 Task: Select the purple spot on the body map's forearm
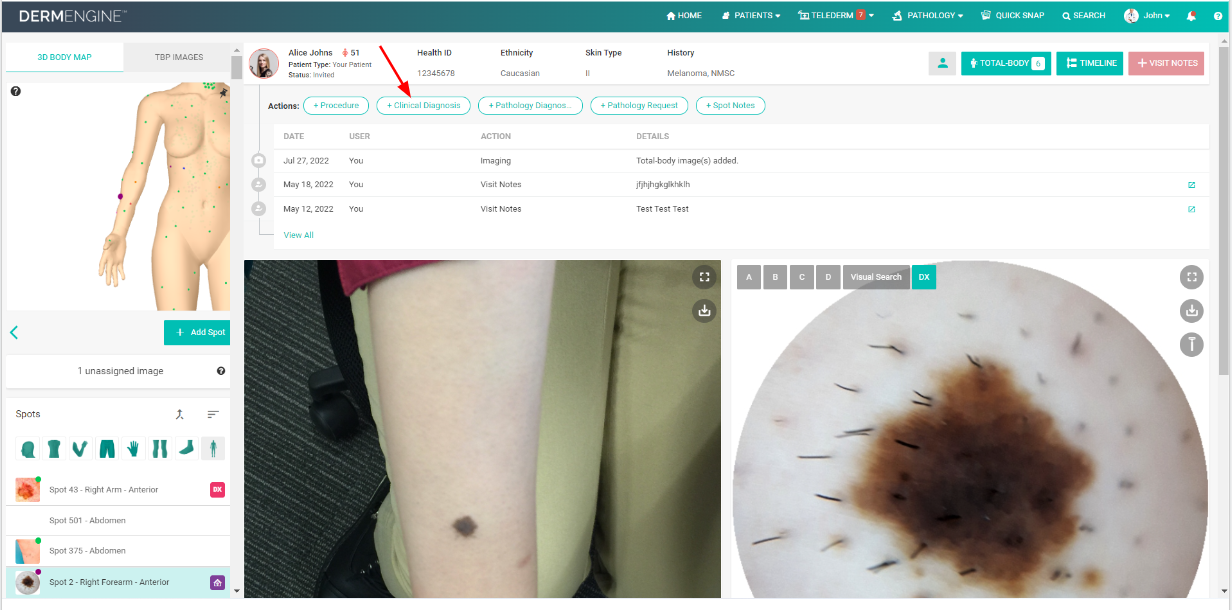point(120,197)
